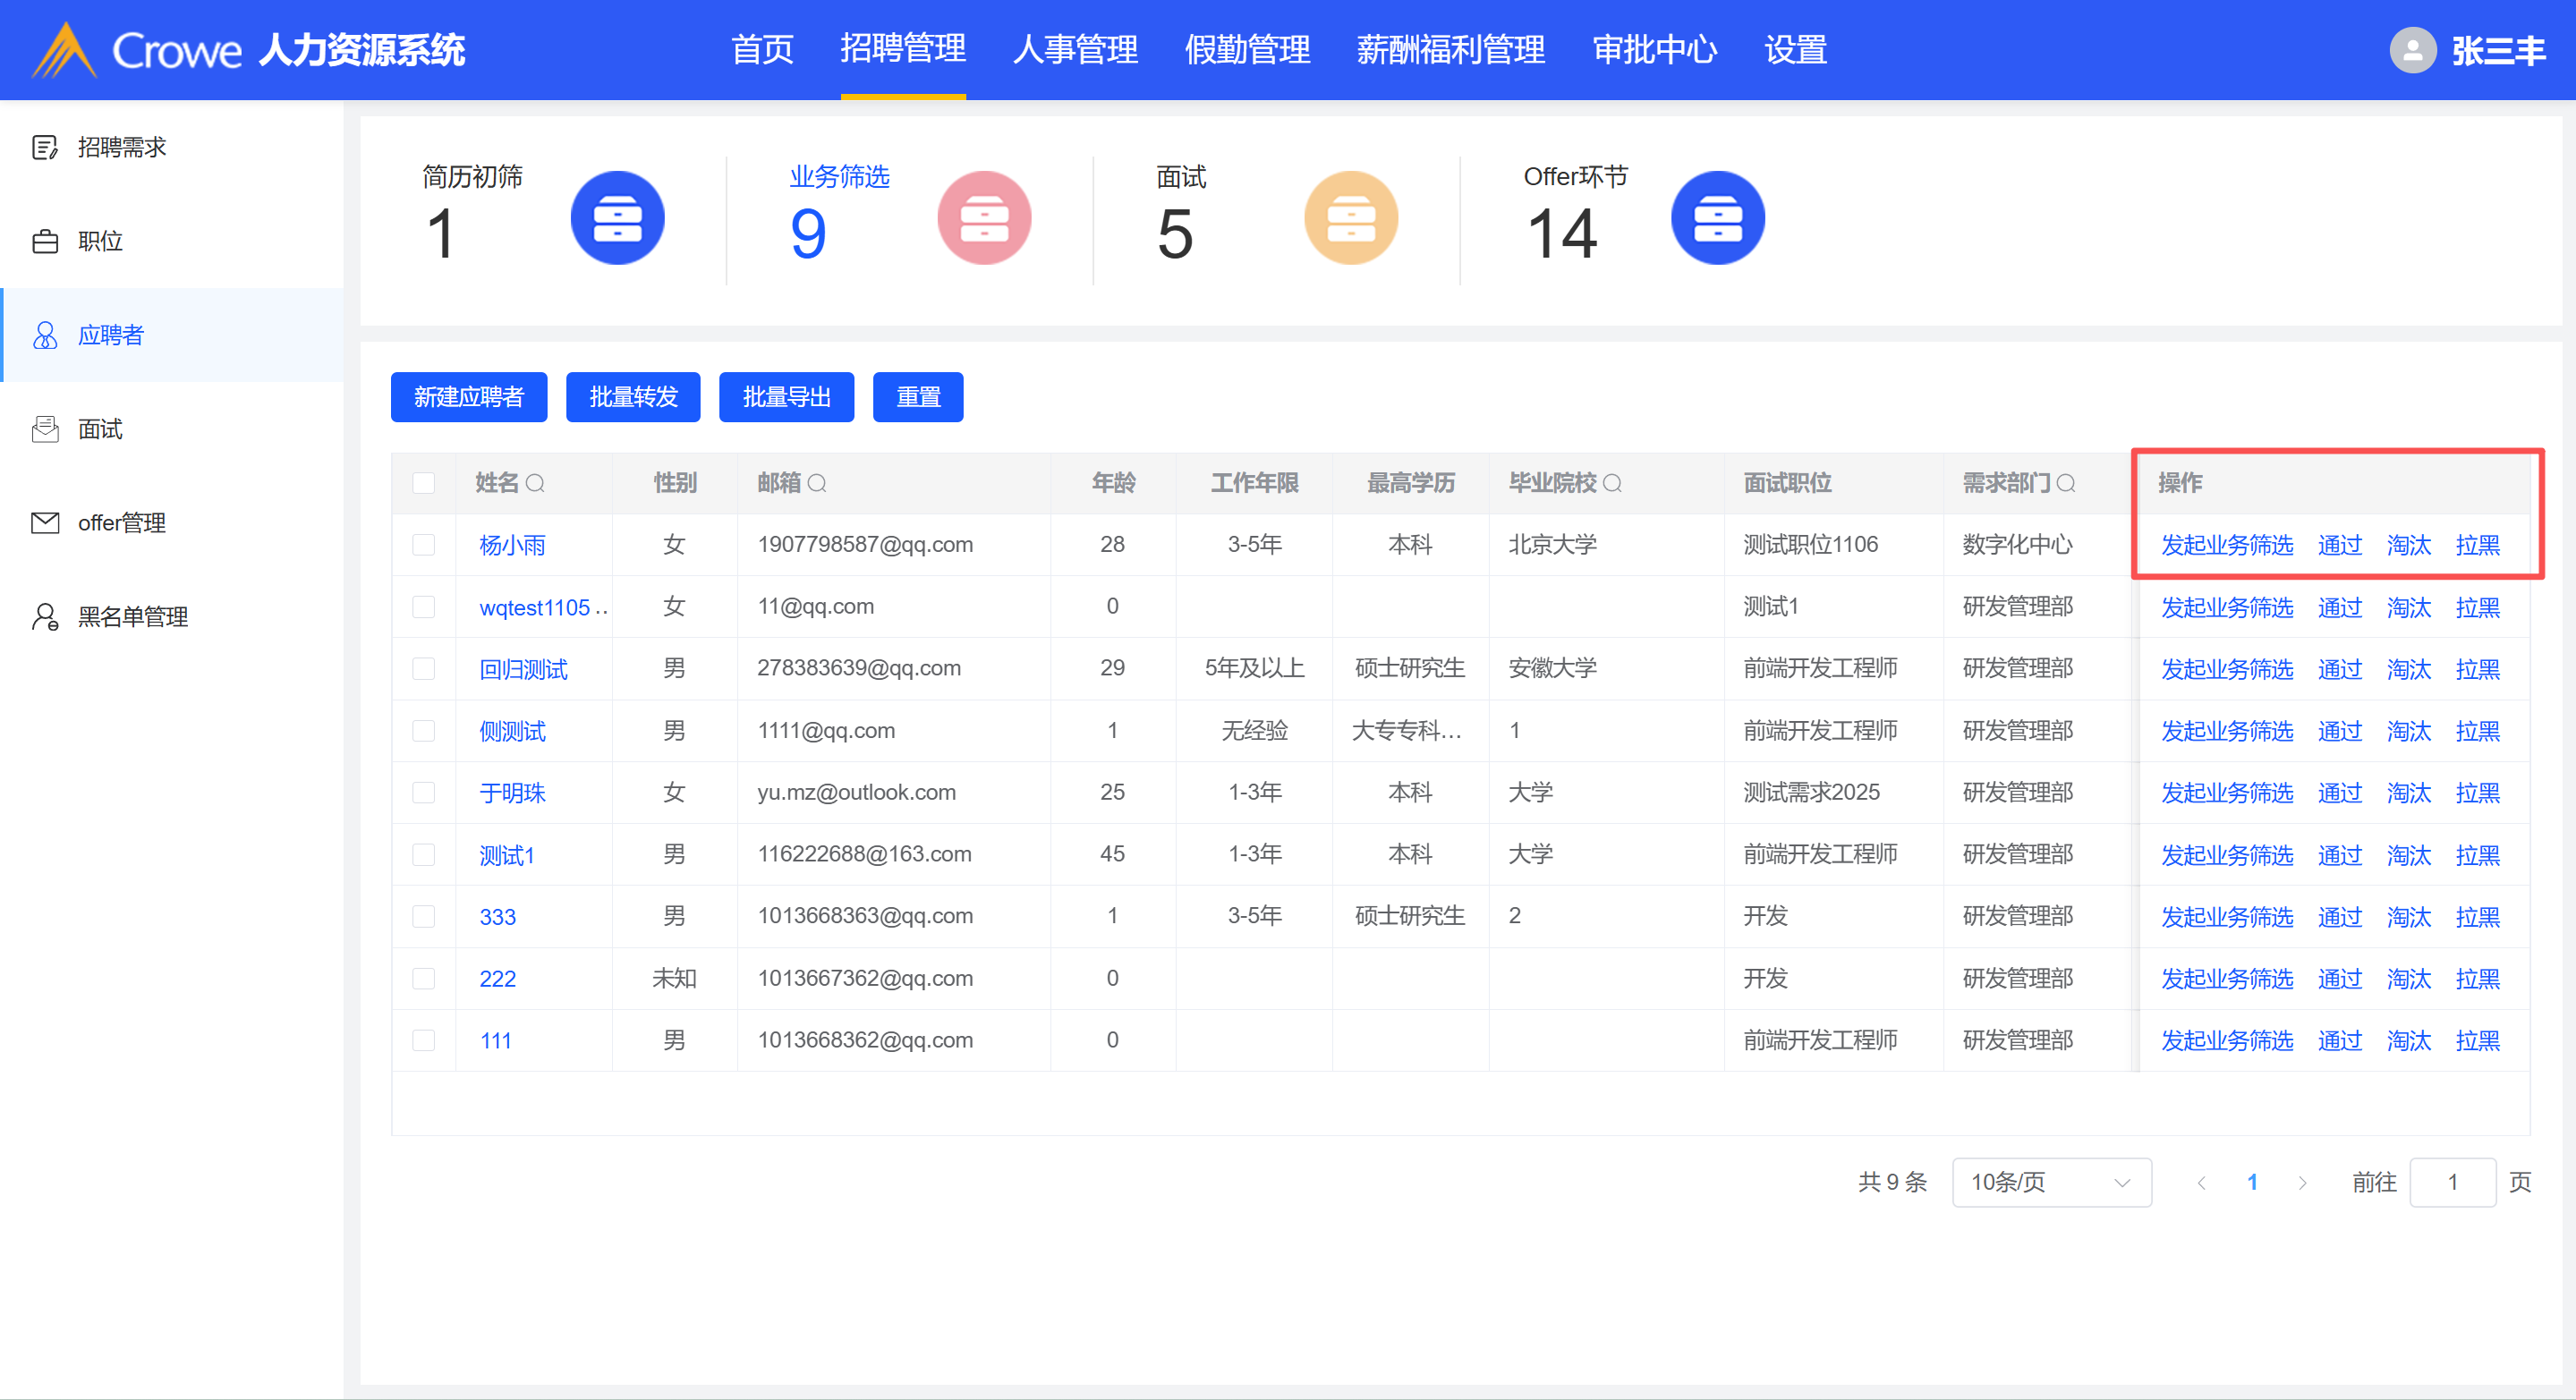Click next page arrow in pagination
The image size is (2576, 1400).
click(2302, 1183)
